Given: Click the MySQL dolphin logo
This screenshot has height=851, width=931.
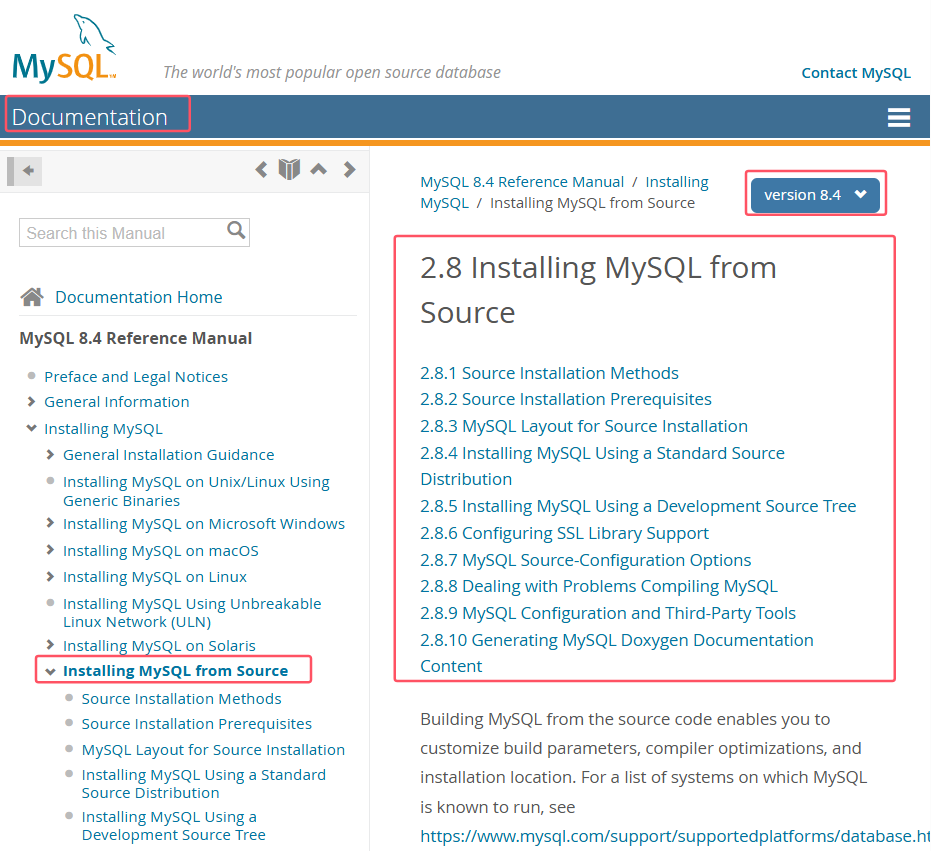Looking at the screenshot, I should [64, 49].
